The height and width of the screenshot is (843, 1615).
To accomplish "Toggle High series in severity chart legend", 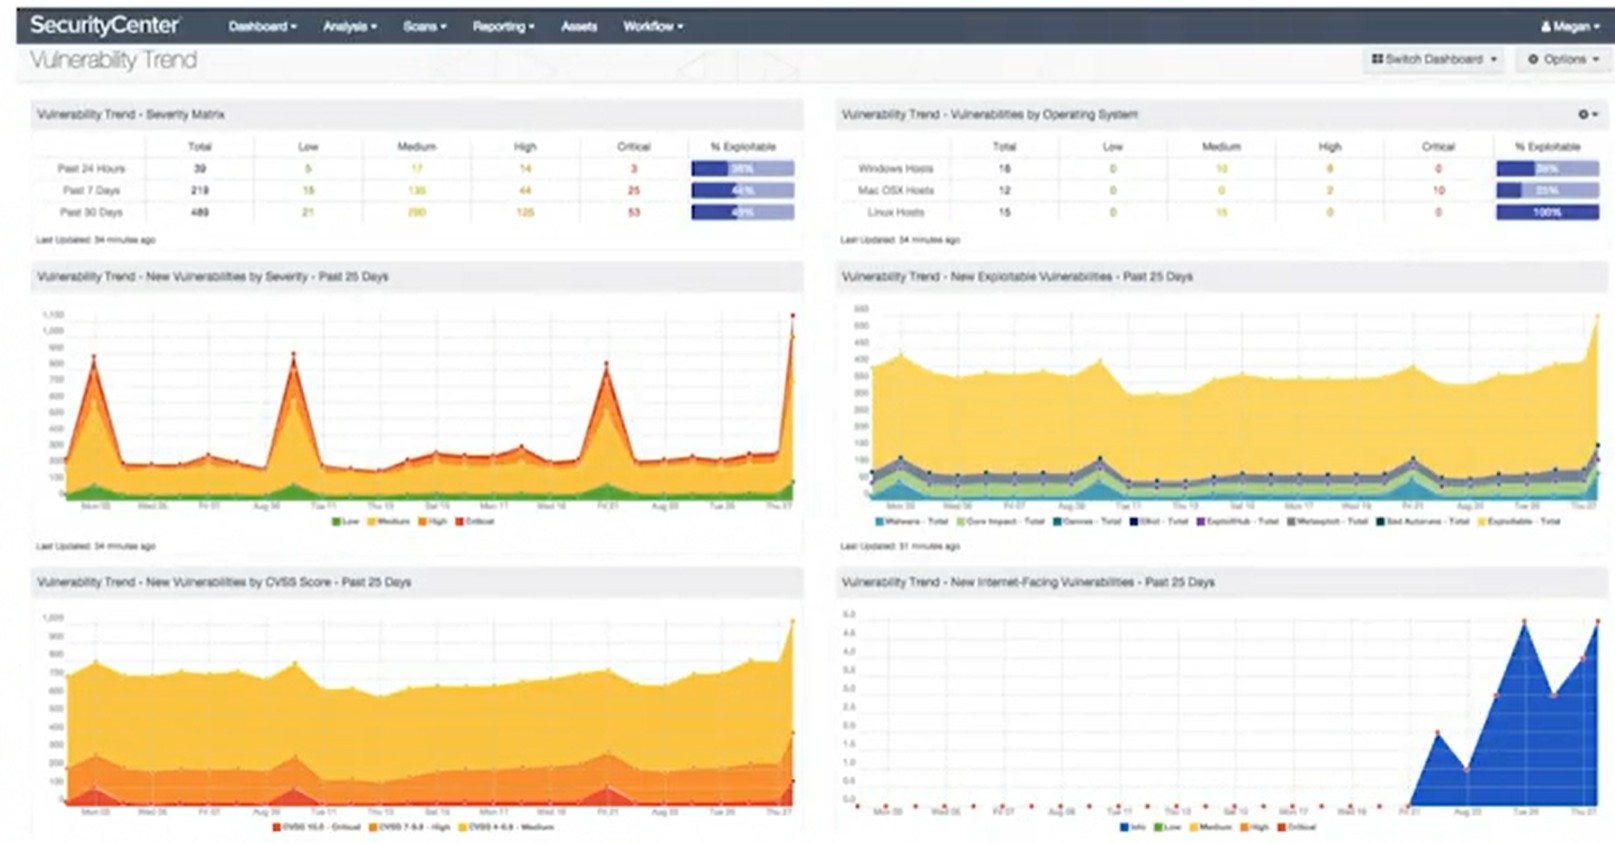I will point(433,521).
